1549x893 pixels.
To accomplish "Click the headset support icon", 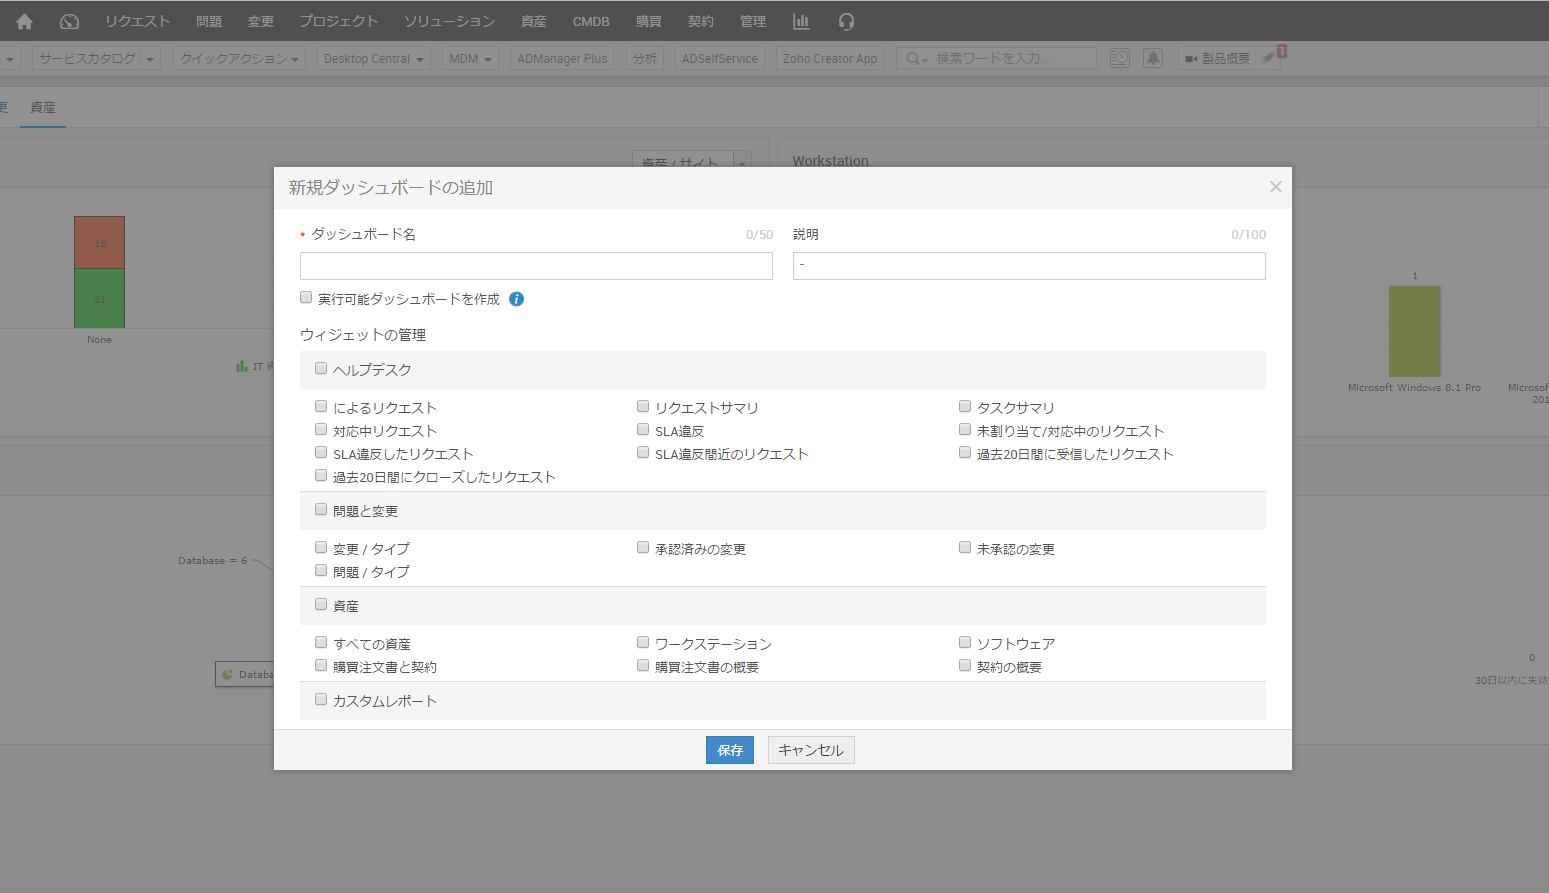I will tap(846, 21).
